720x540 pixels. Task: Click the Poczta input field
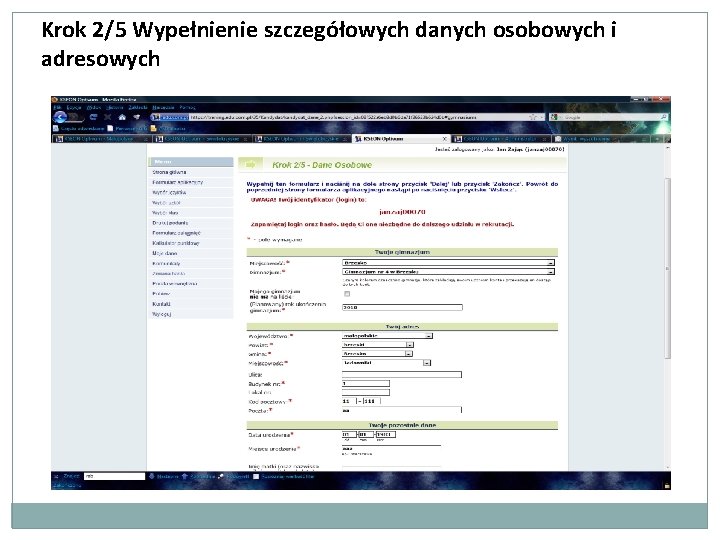coord(402,410)
